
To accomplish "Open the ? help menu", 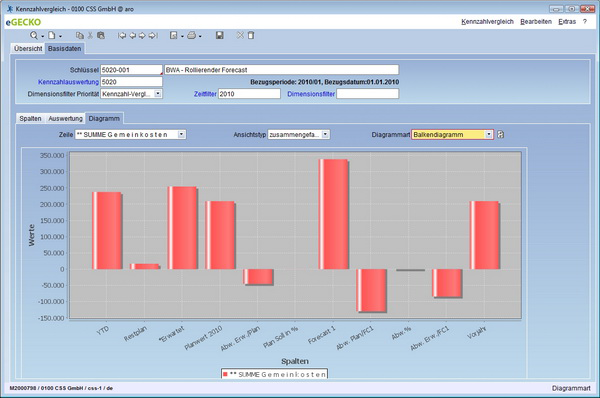I will pos(585,21).
